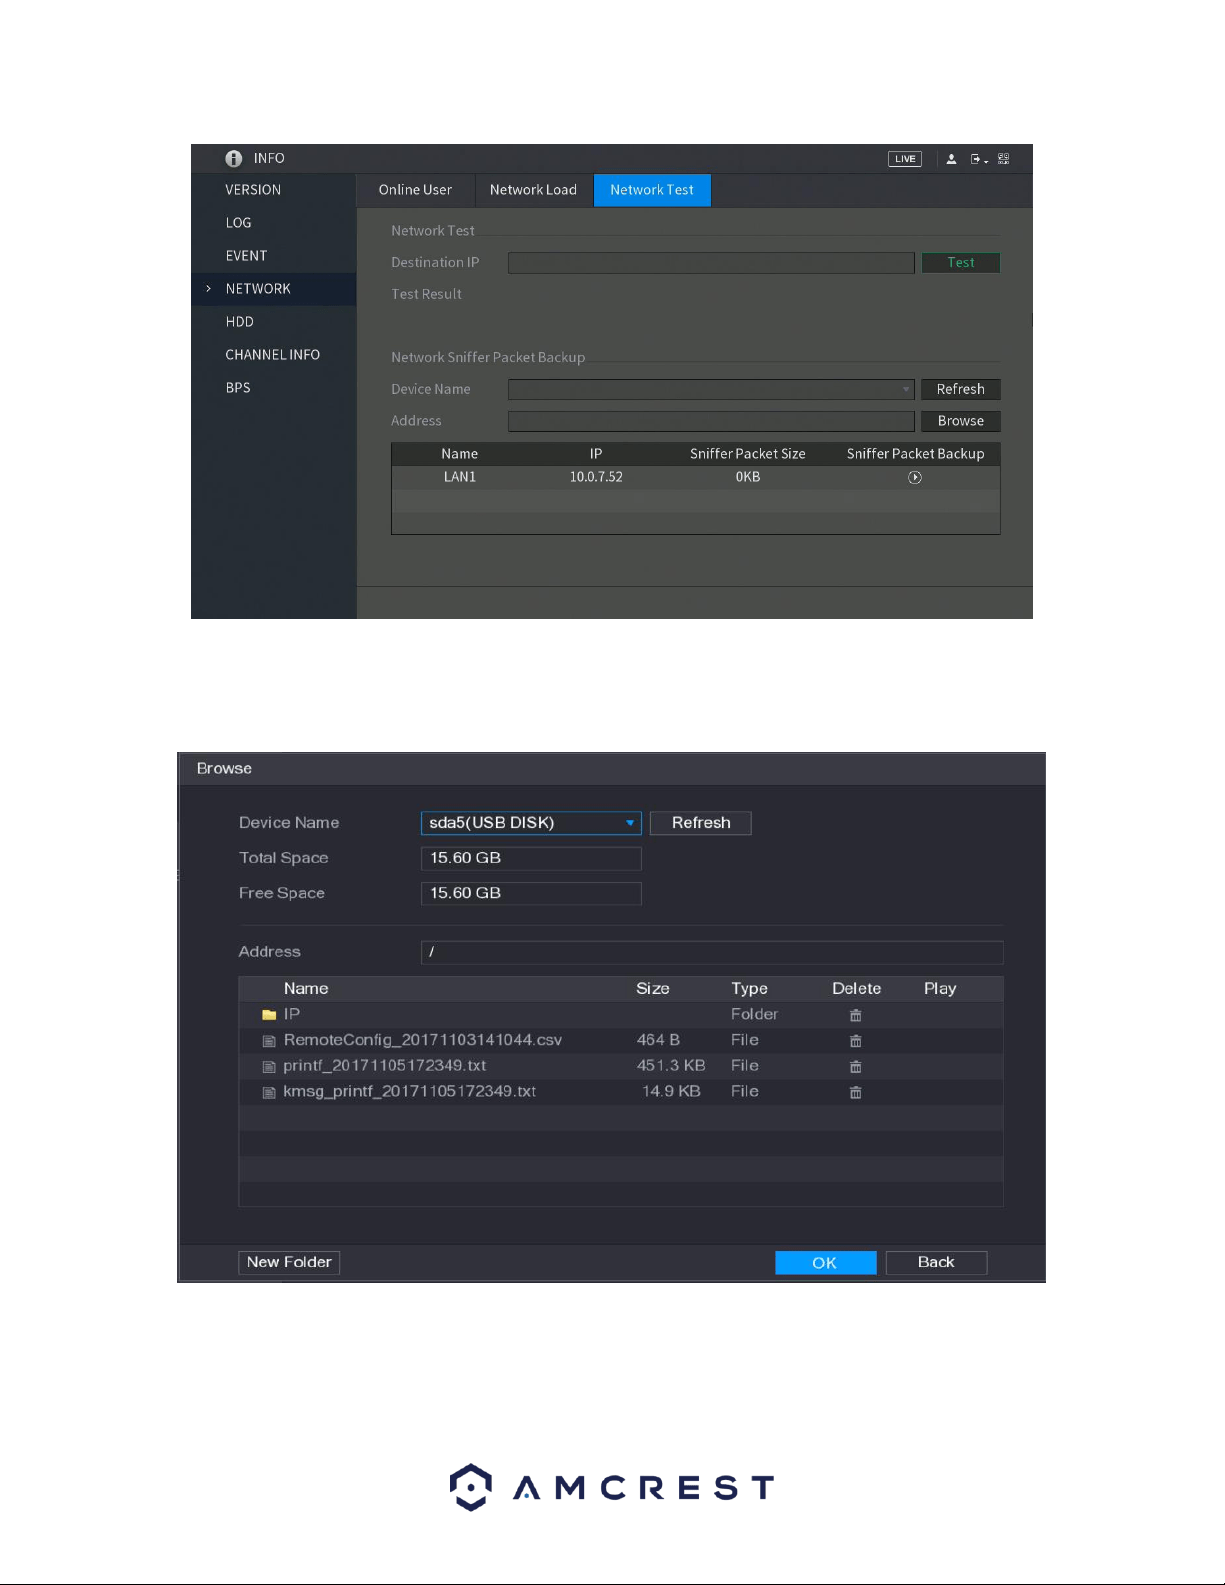Delete printf_20171105172349.txt file
The height and width of the screenshot is (1585, 1225).
[856, 1067]
